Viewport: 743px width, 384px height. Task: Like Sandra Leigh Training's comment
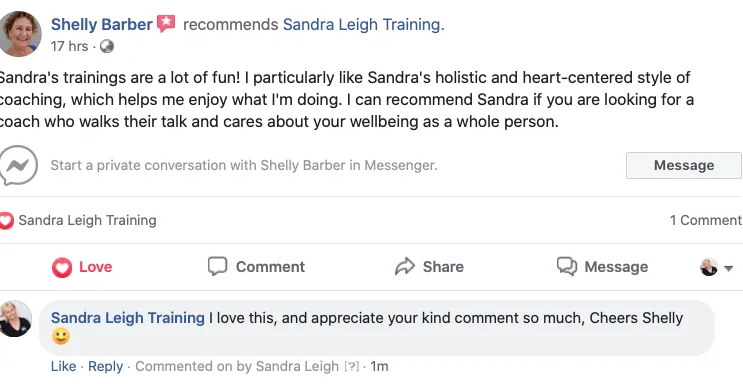pos(63,366)
